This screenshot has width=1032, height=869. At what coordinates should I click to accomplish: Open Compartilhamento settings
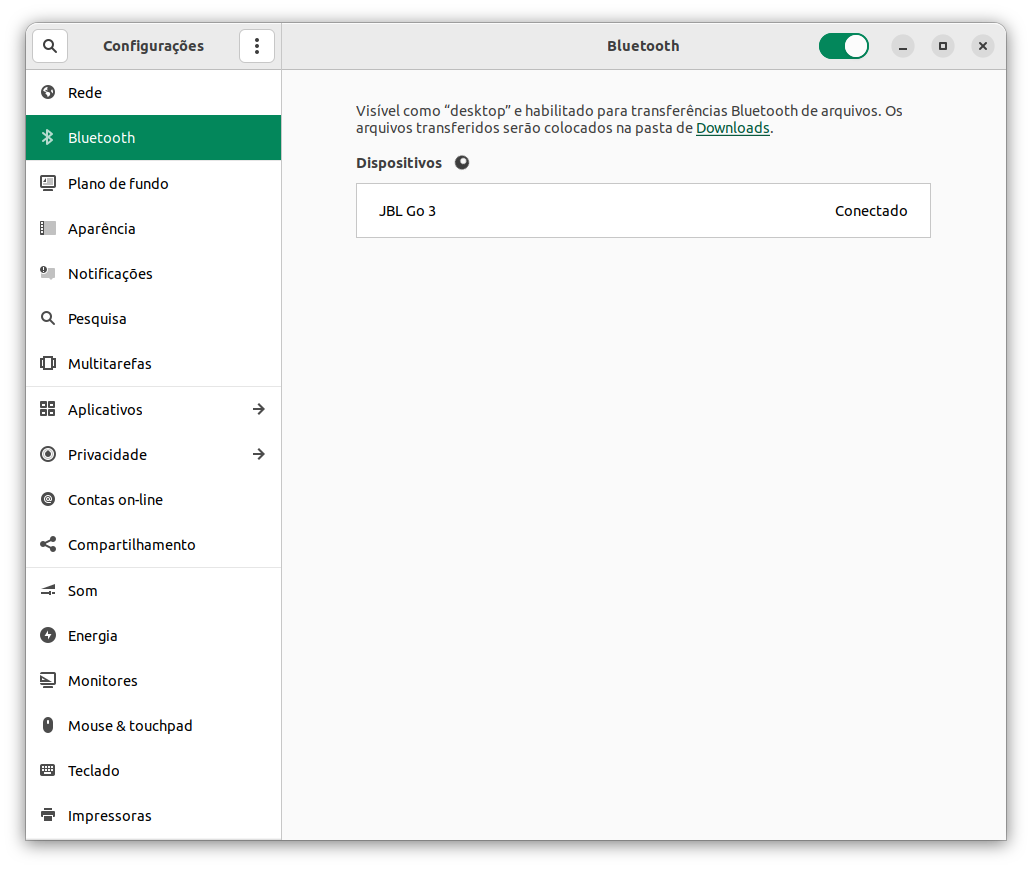tap(153, 544)
